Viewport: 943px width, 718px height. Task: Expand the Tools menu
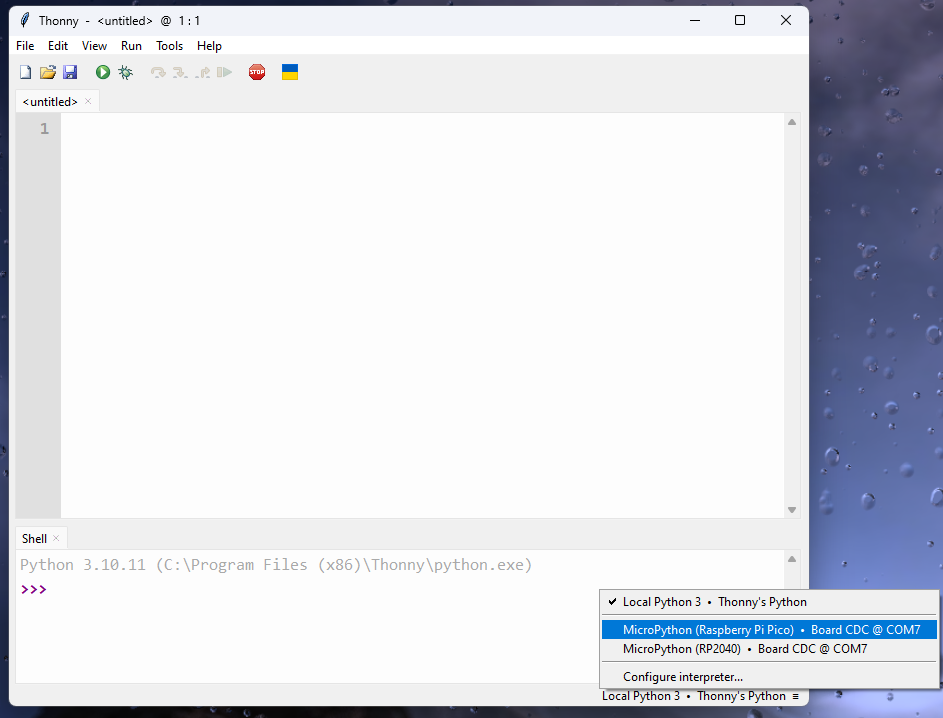(169, 46)
